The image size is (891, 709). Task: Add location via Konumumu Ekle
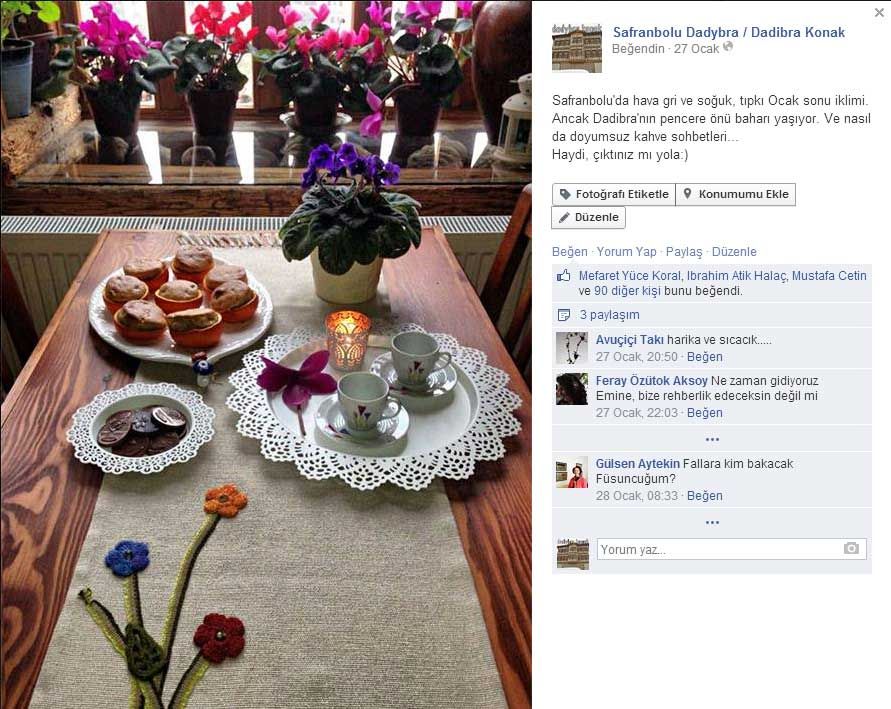point(735,194)
